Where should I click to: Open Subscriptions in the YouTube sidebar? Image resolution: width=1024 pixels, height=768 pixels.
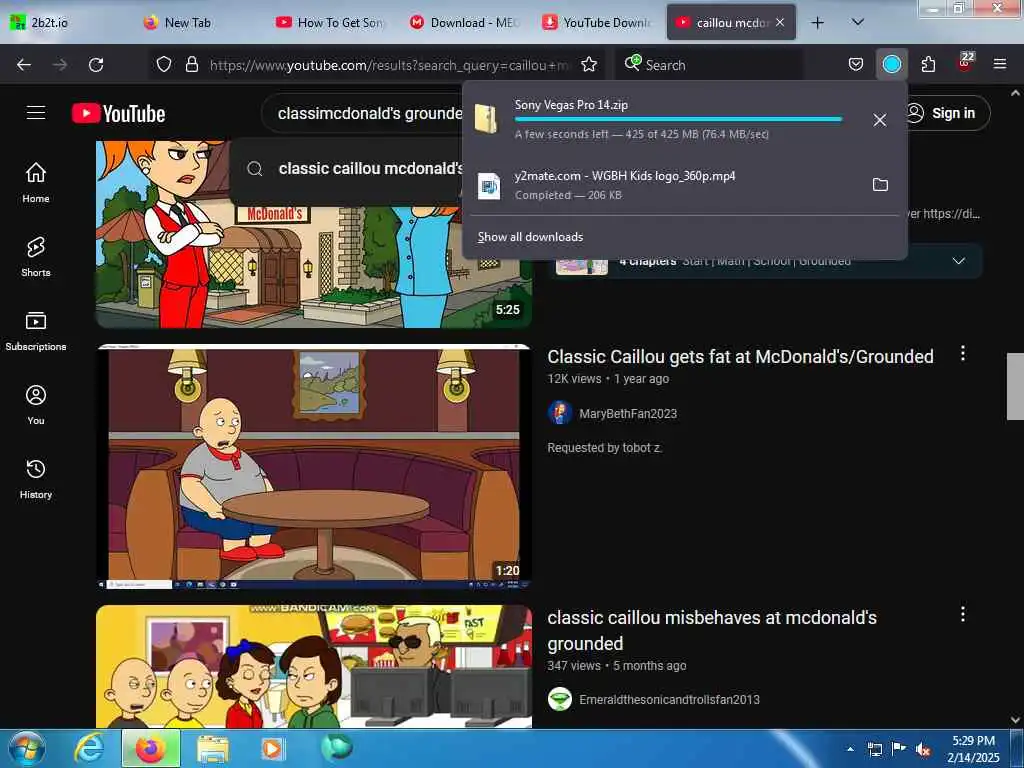pyautogui.click(x=36, y=331)
